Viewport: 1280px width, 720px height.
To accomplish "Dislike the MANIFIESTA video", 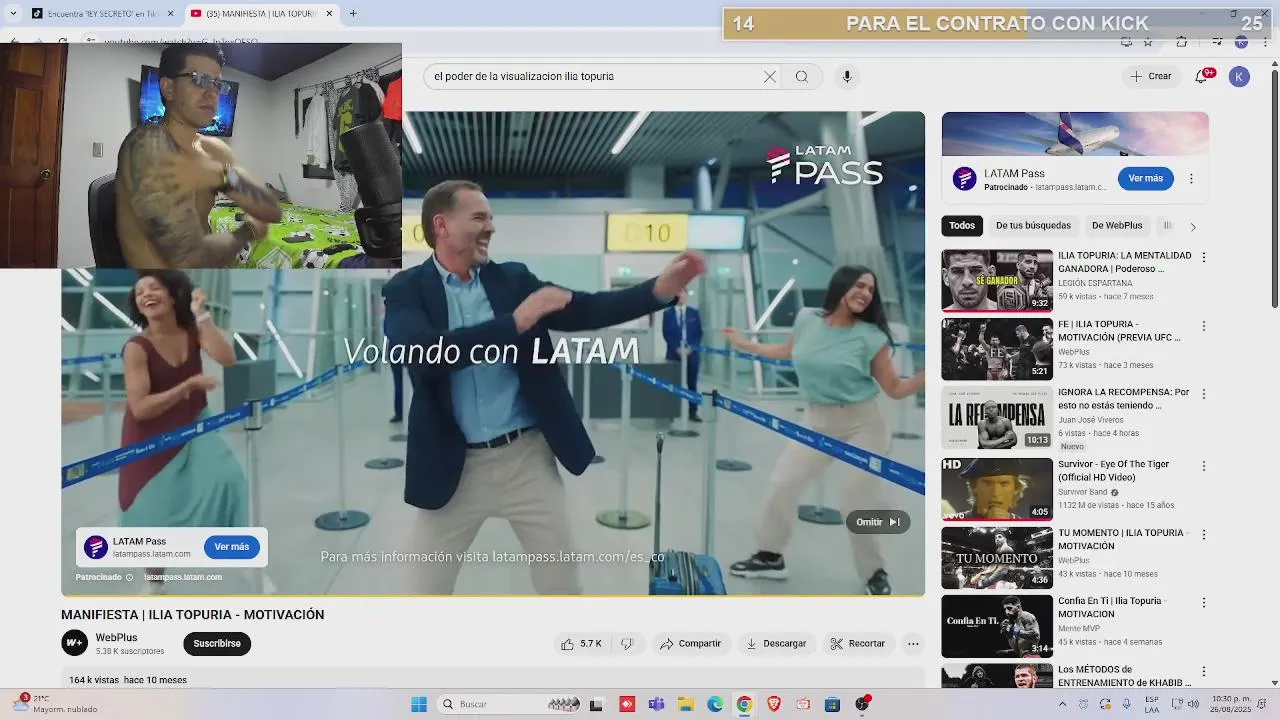I will click(x=627, y=644).
